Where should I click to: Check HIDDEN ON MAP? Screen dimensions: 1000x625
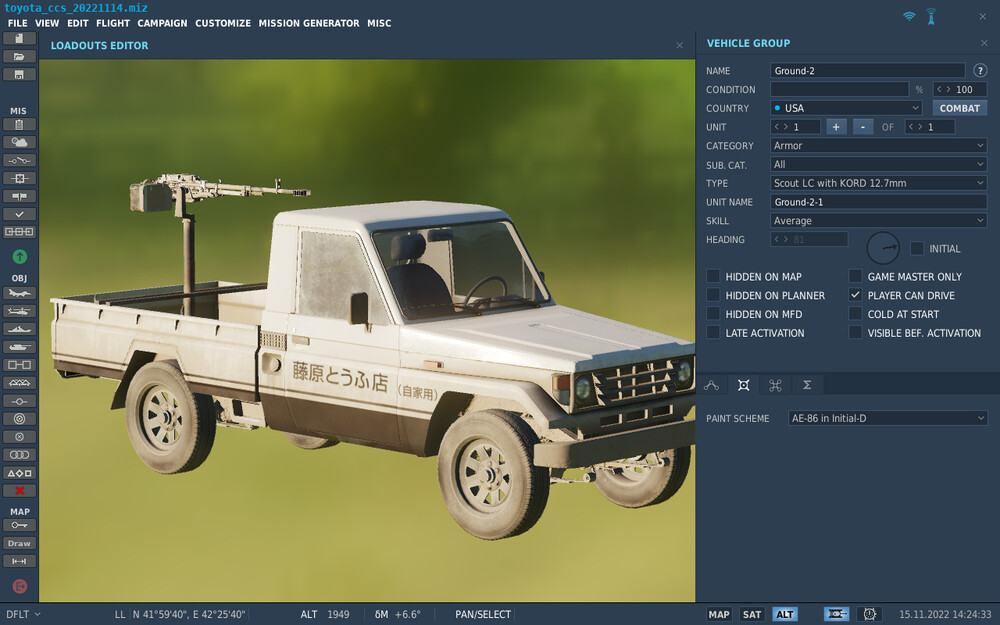tap(713, 276)
